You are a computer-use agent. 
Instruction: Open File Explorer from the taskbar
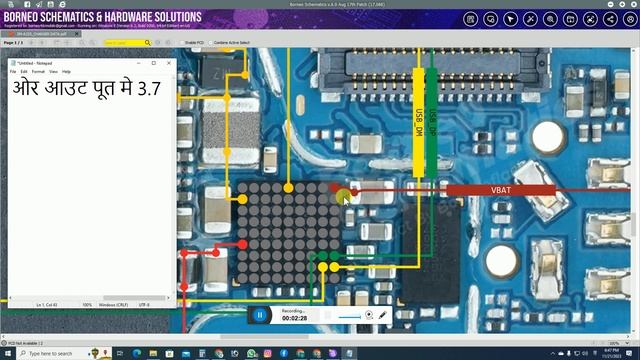click(x=153, y=353)
